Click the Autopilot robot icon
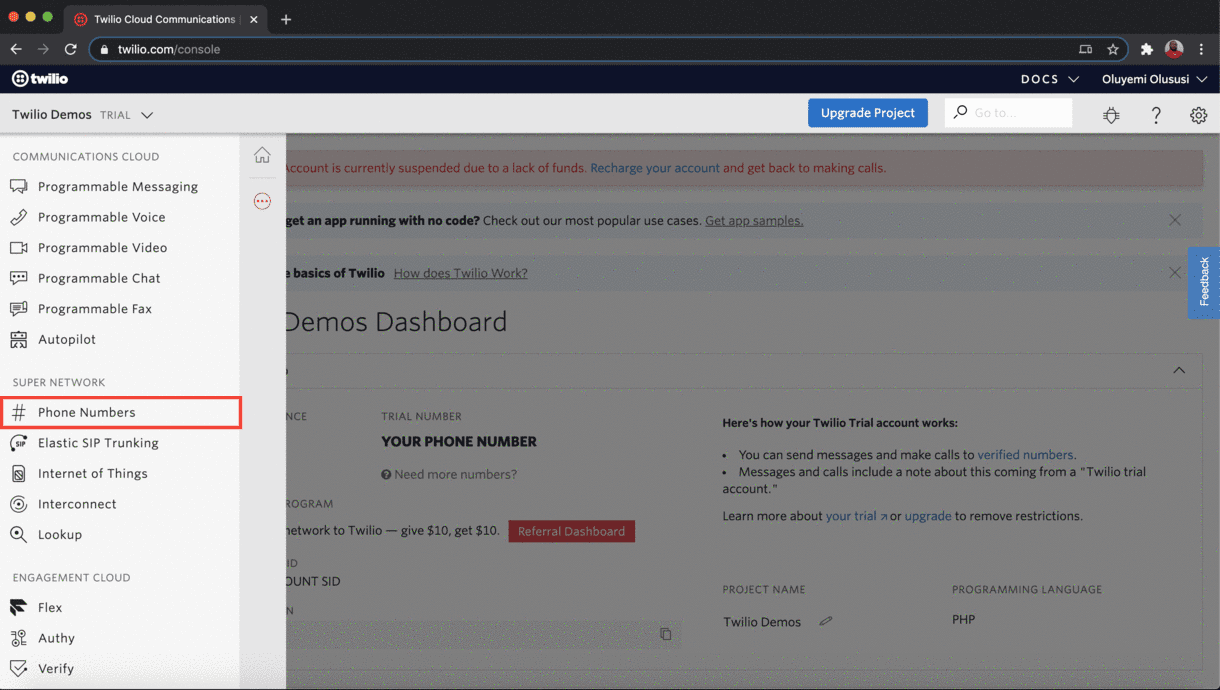1220x690 pixels. tap(18, 340)
